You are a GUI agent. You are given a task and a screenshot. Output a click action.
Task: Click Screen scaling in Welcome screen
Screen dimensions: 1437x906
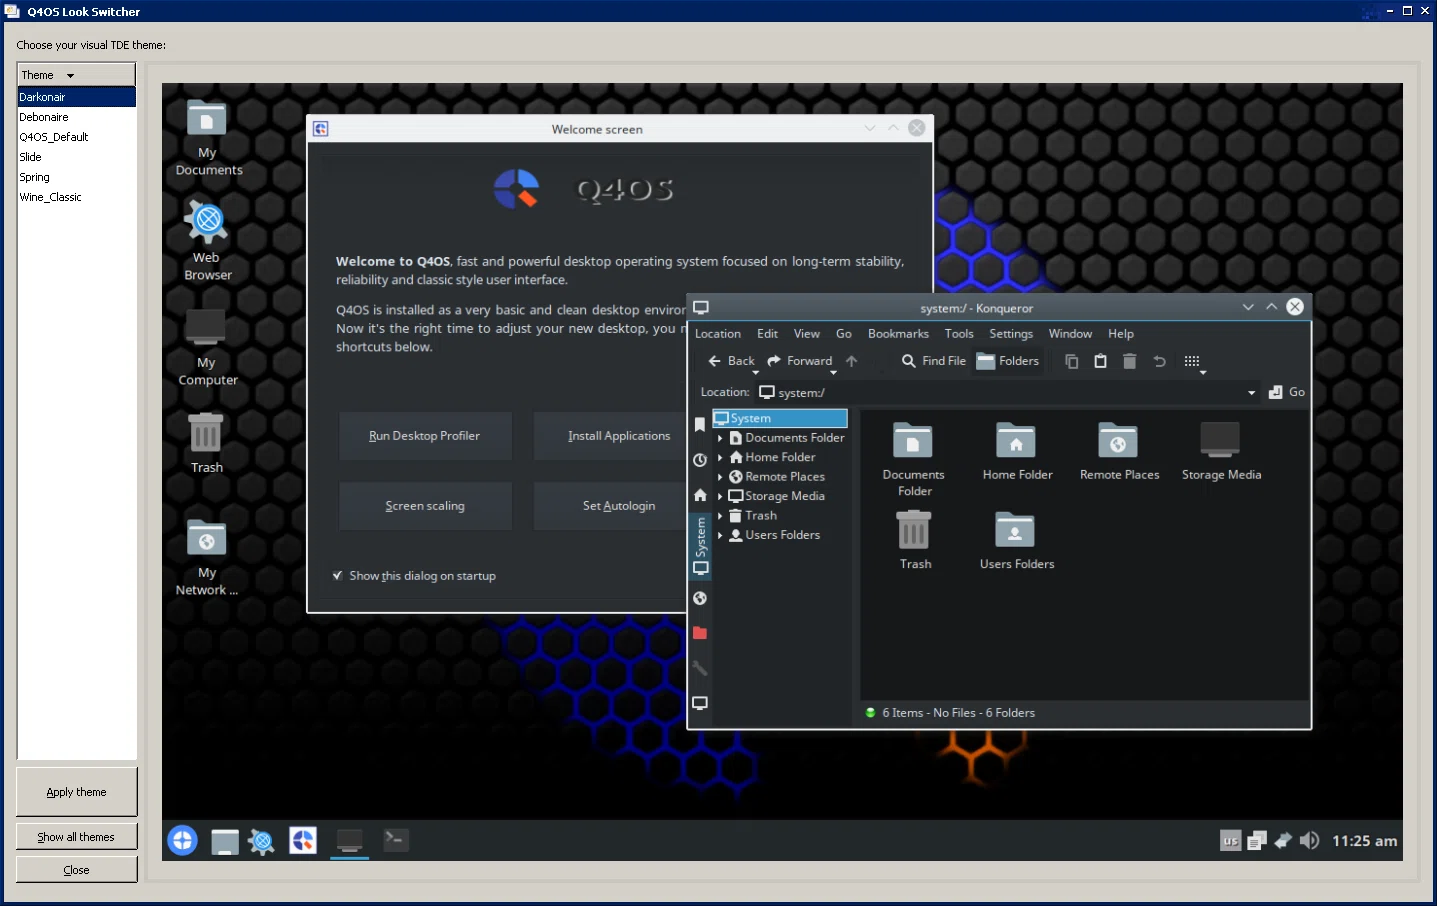tap(425, 506)
